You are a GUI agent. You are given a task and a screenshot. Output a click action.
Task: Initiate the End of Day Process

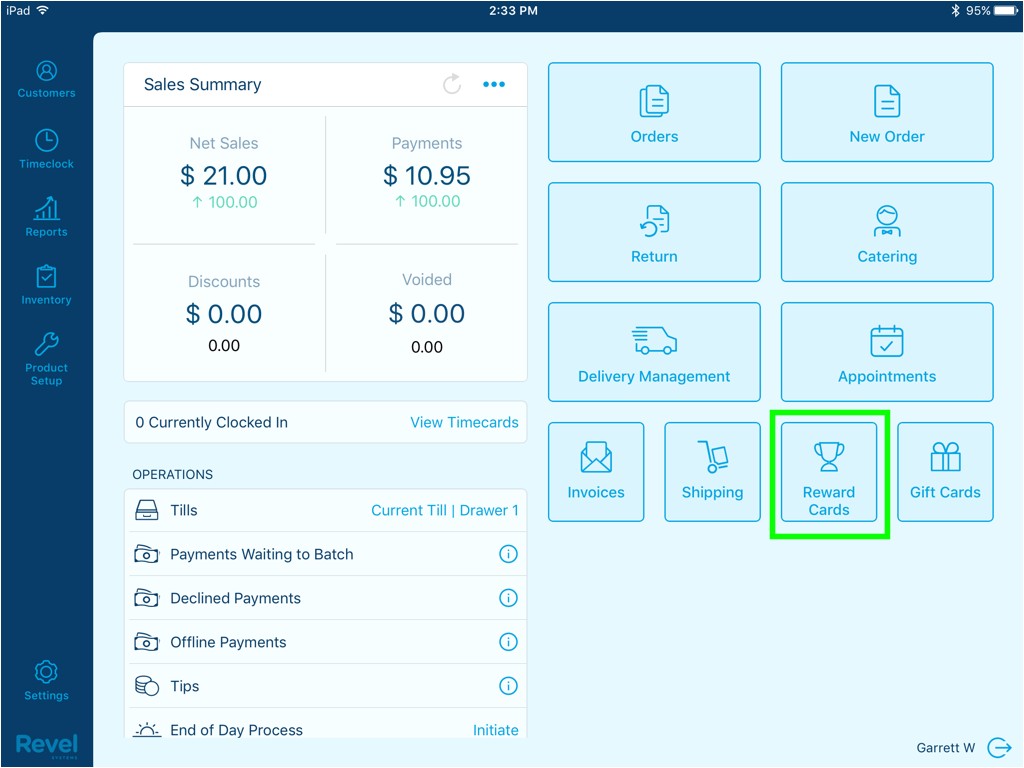tap(495, 730)
